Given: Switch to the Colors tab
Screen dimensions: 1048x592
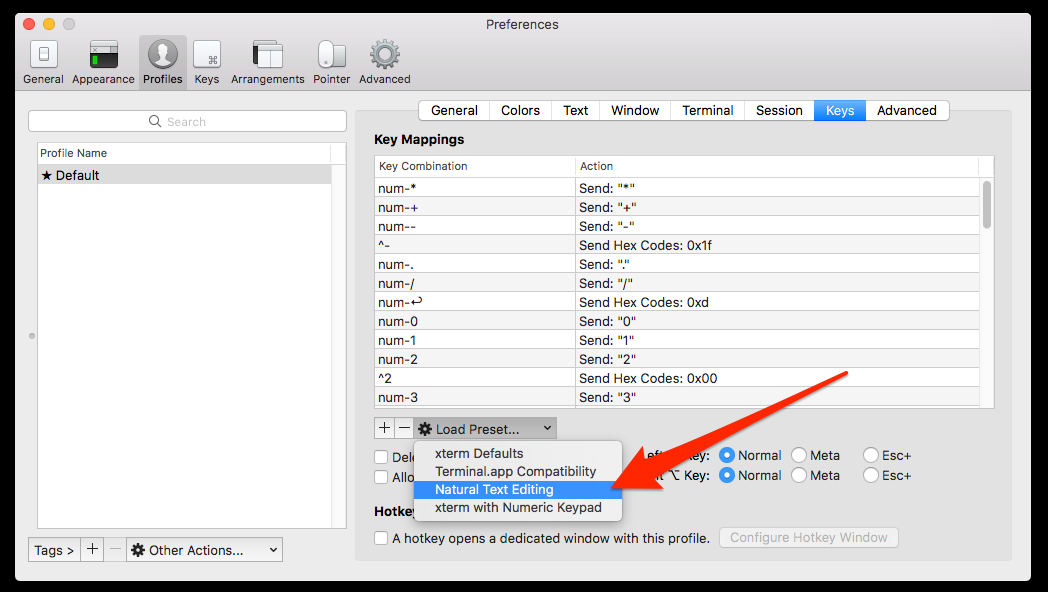Looking at the screenshot, I should pyautogui.click(x=520, y=110).
